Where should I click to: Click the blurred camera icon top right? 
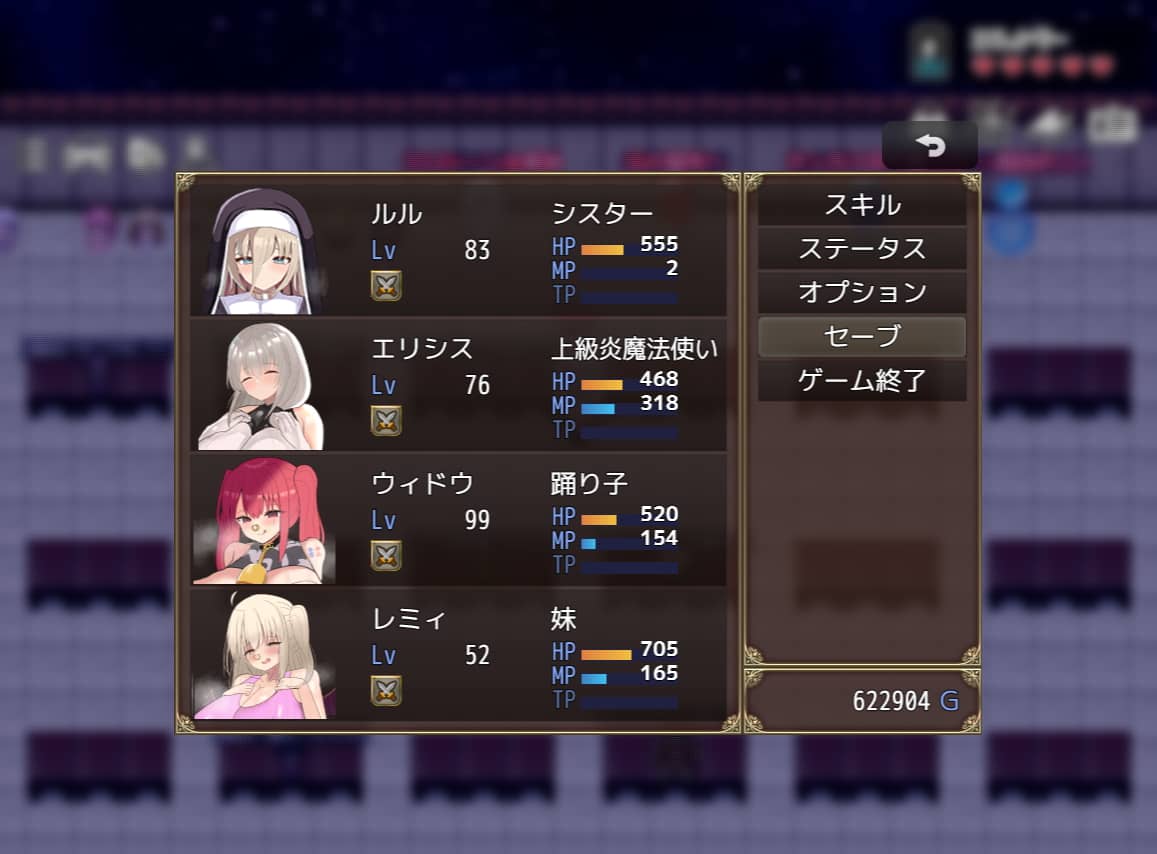coord(1111,124)
